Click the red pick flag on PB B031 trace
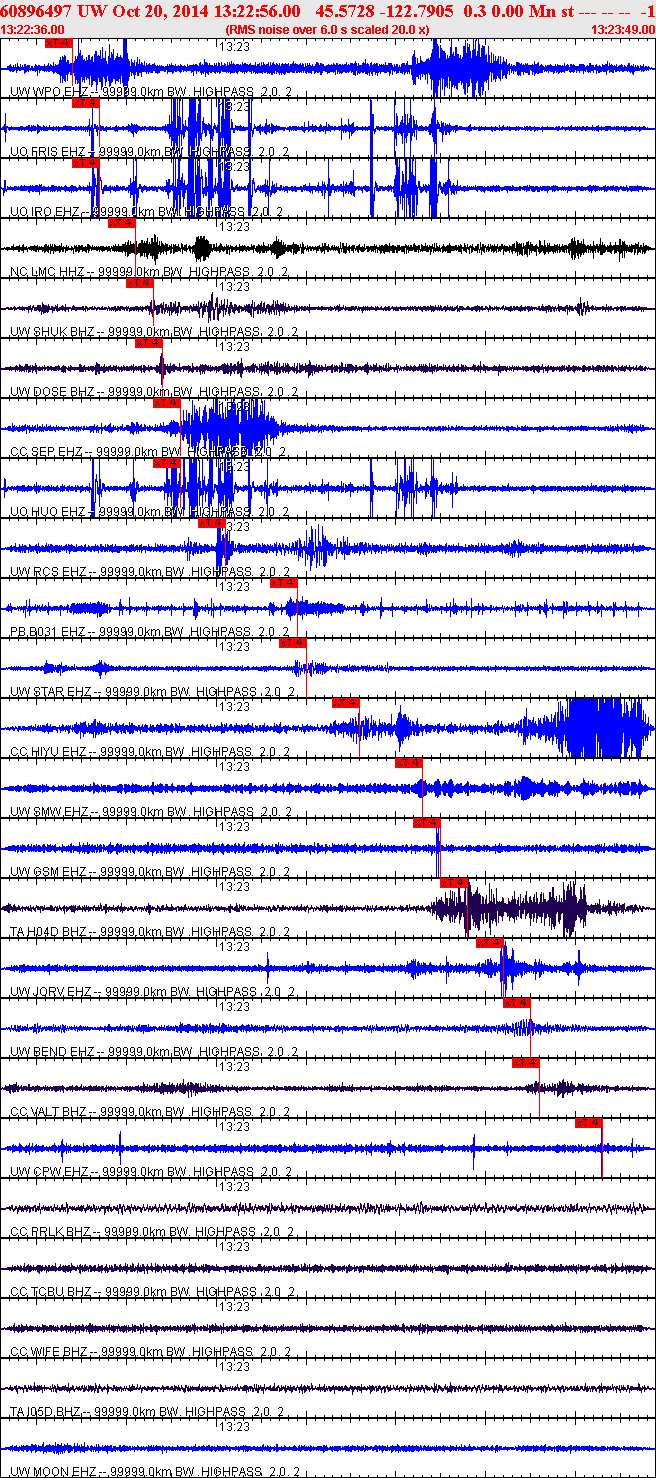This screenshot has height=1478, width=656. (x=284, y=583)
